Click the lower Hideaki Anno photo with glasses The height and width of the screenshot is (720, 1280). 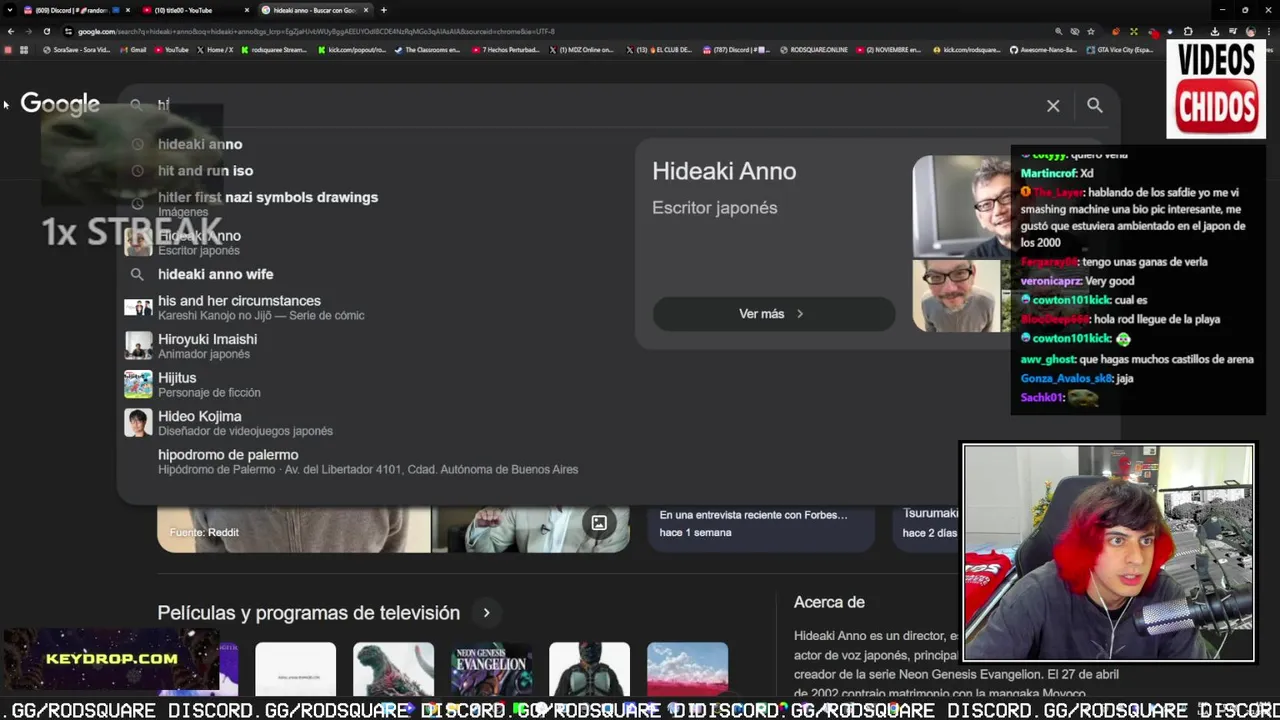(956, 296)
